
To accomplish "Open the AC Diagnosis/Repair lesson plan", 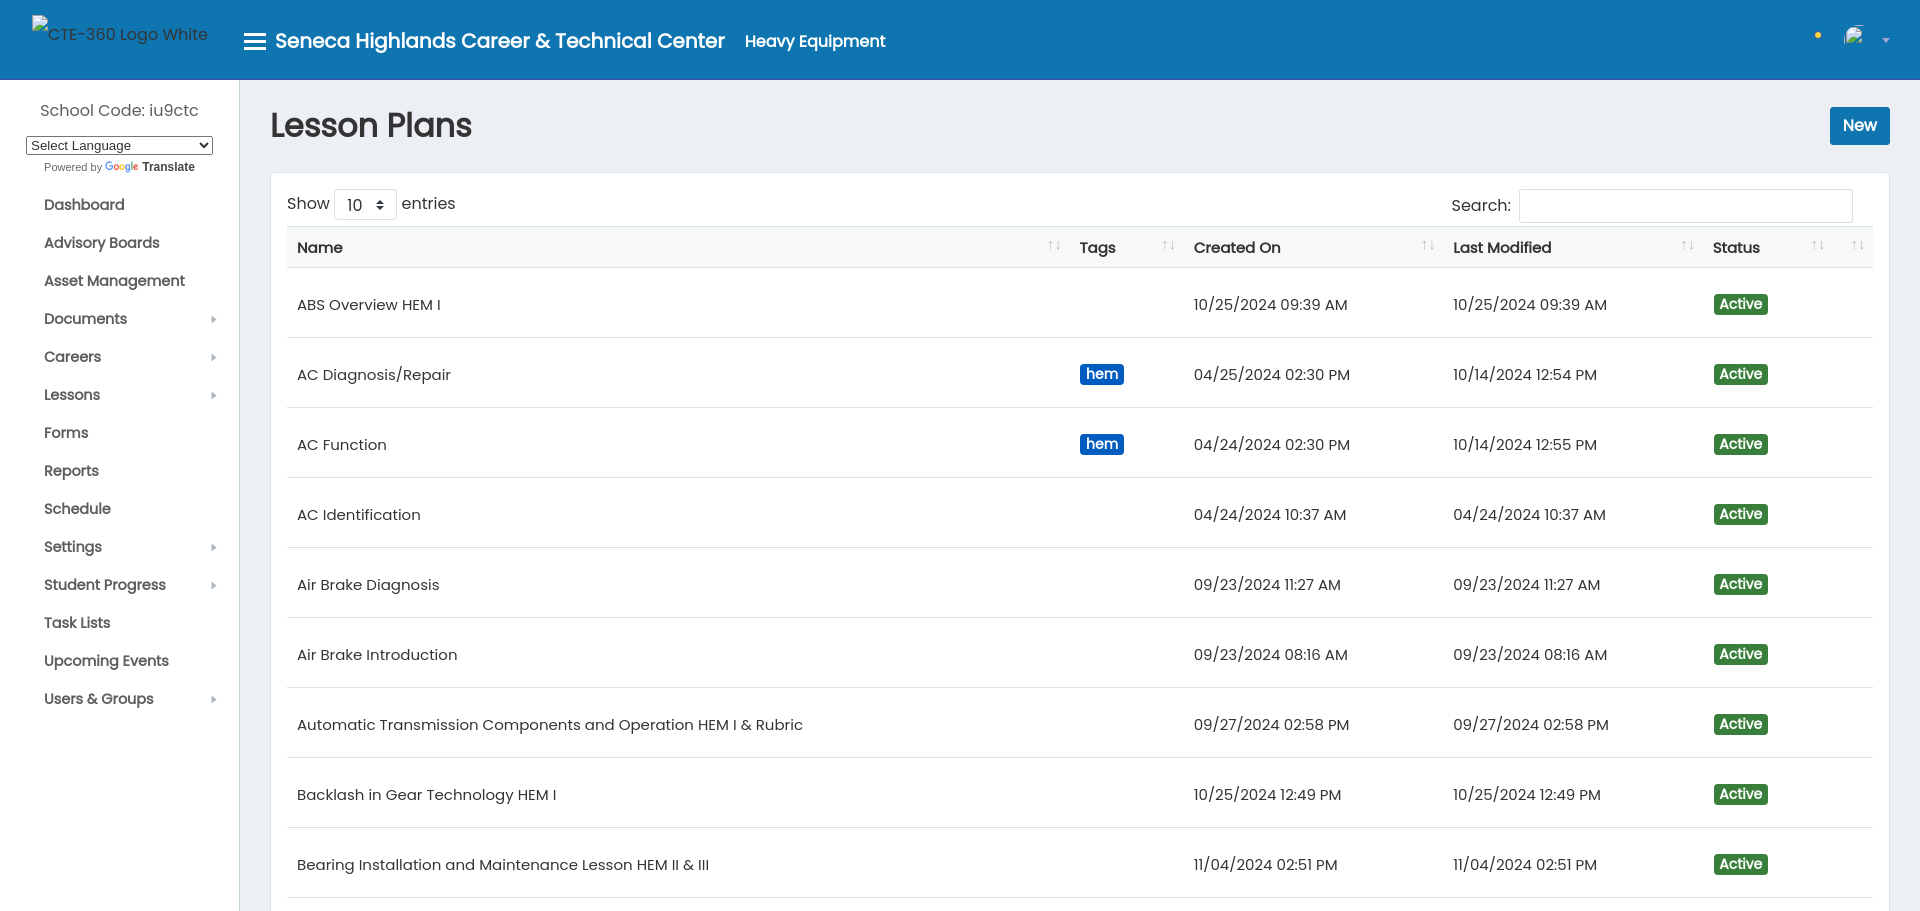I will [373, 375].
